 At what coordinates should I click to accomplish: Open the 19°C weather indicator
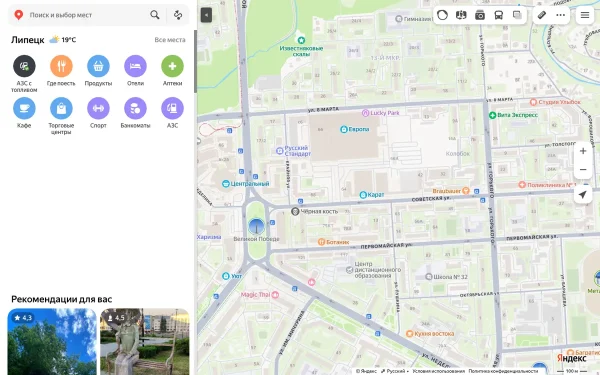[x=63, y=40]
